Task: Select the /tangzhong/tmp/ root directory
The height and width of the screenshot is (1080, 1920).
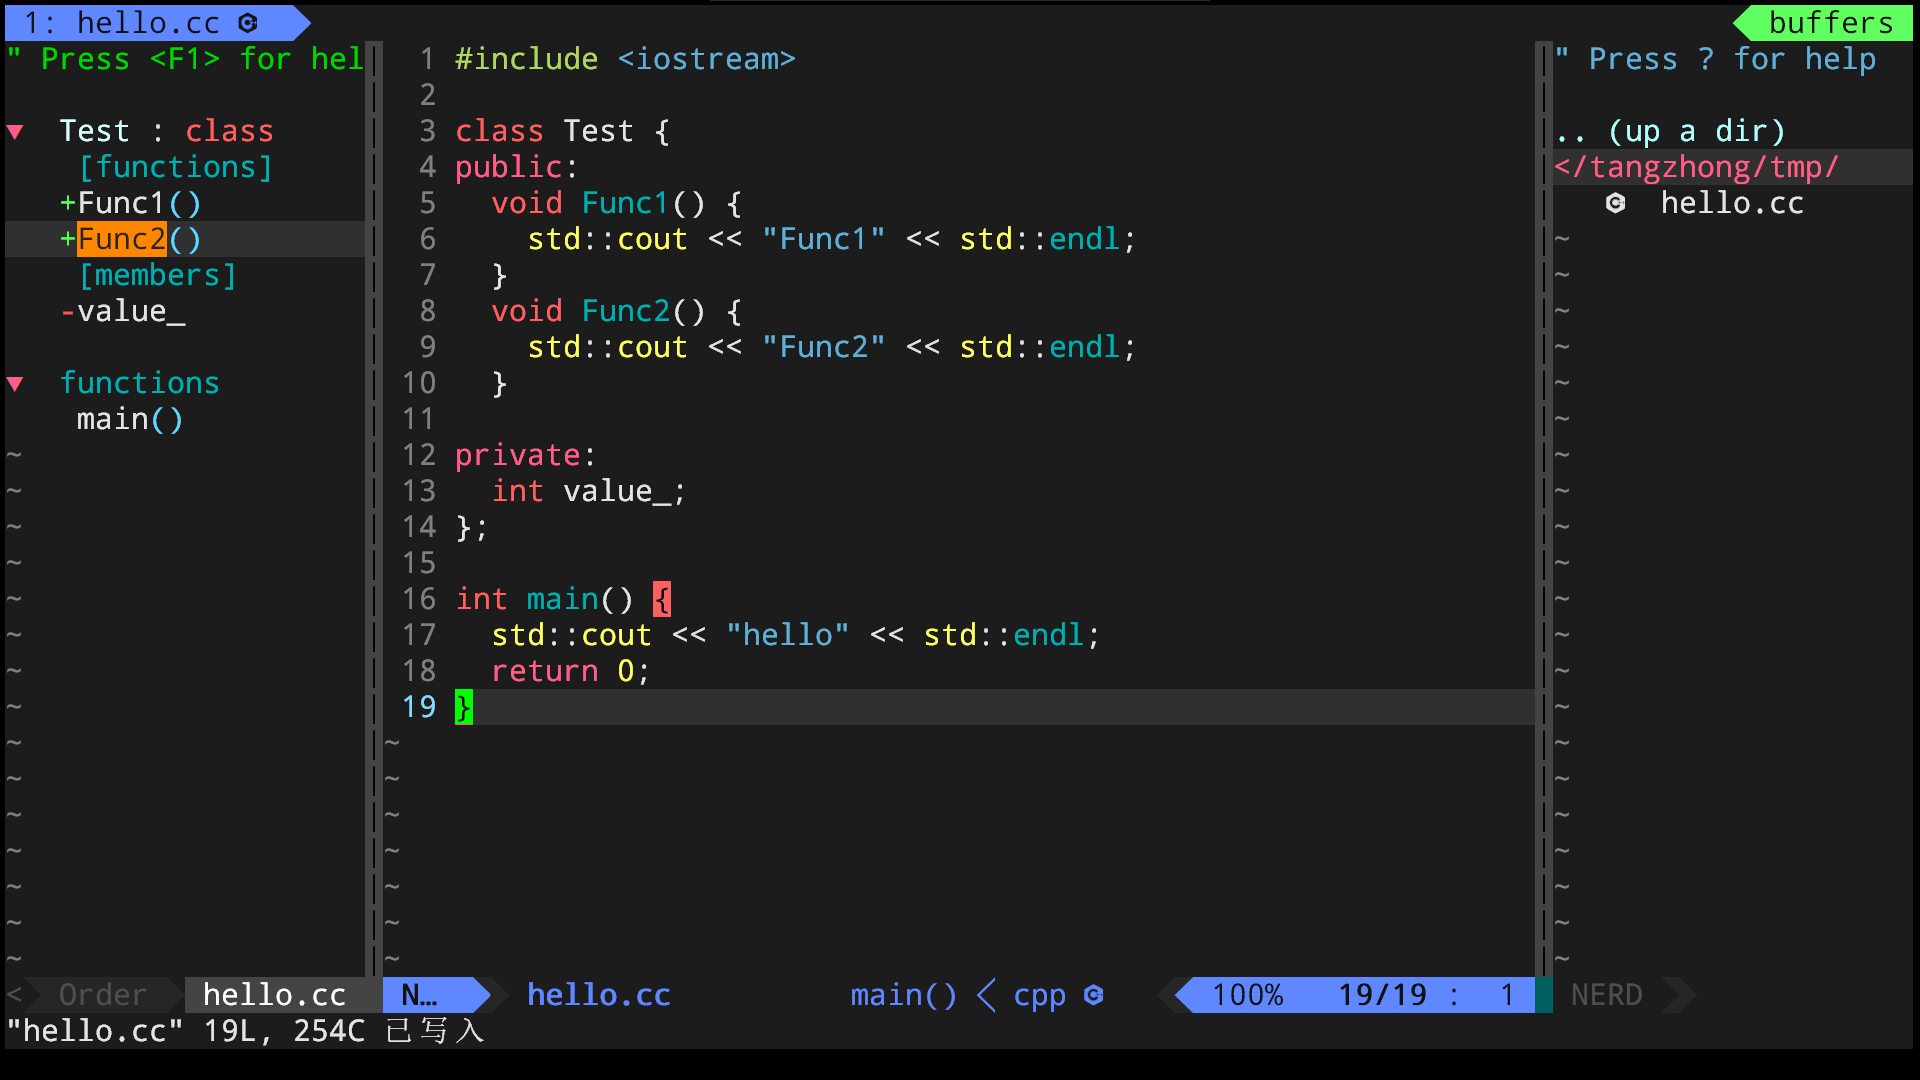Action: (x=1696, y=167)
